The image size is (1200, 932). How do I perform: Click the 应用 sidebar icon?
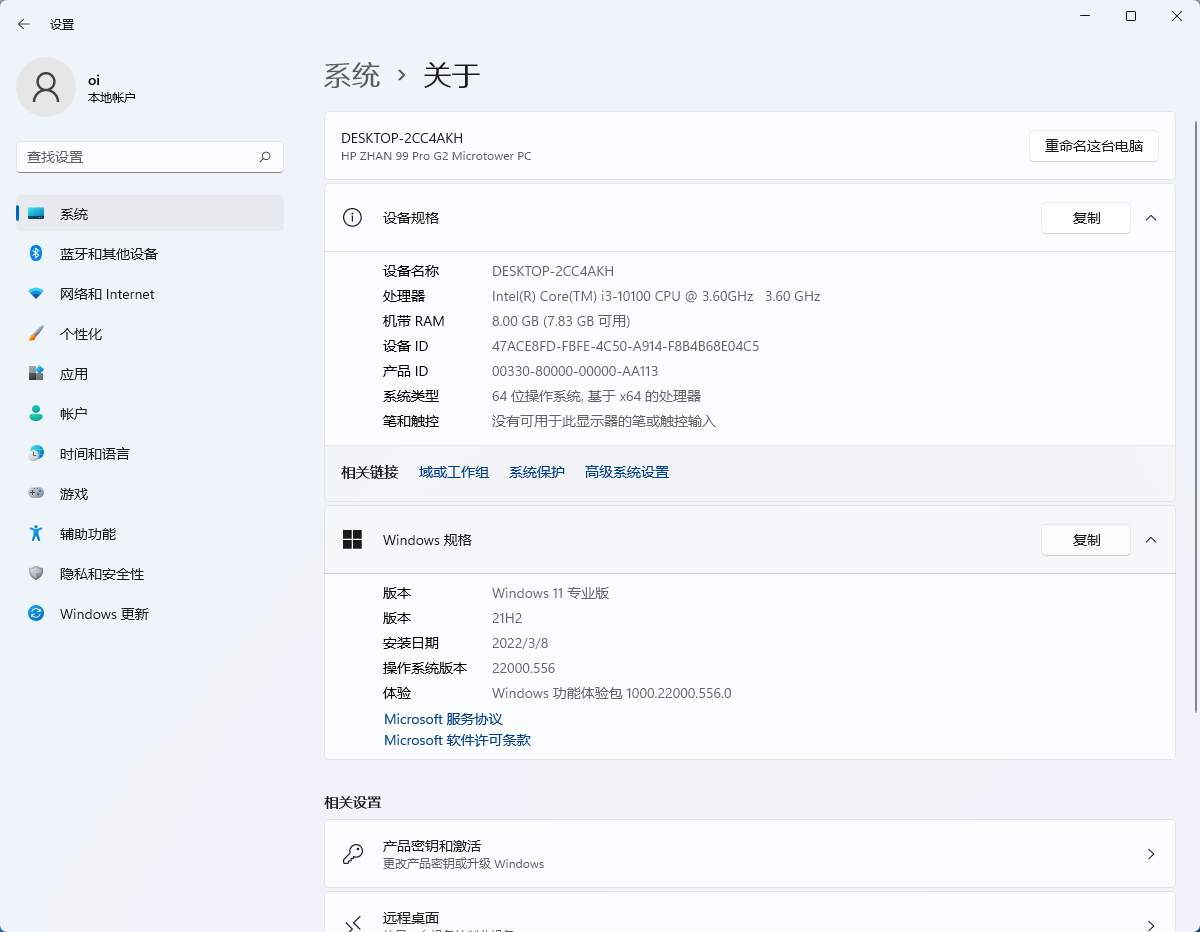(35, 373)
